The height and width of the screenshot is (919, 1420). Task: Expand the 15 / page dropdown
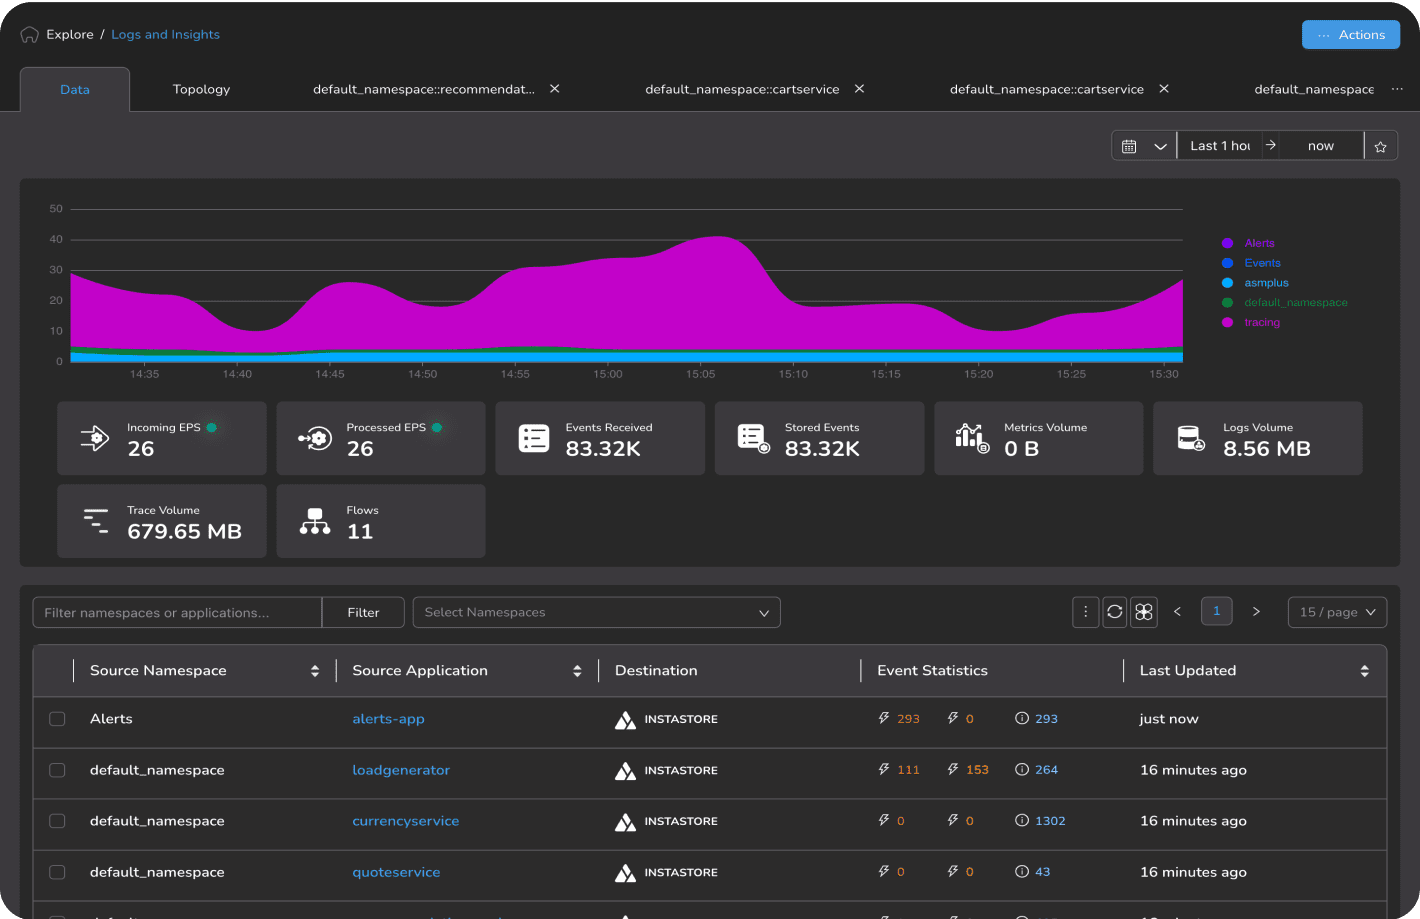1337,612
